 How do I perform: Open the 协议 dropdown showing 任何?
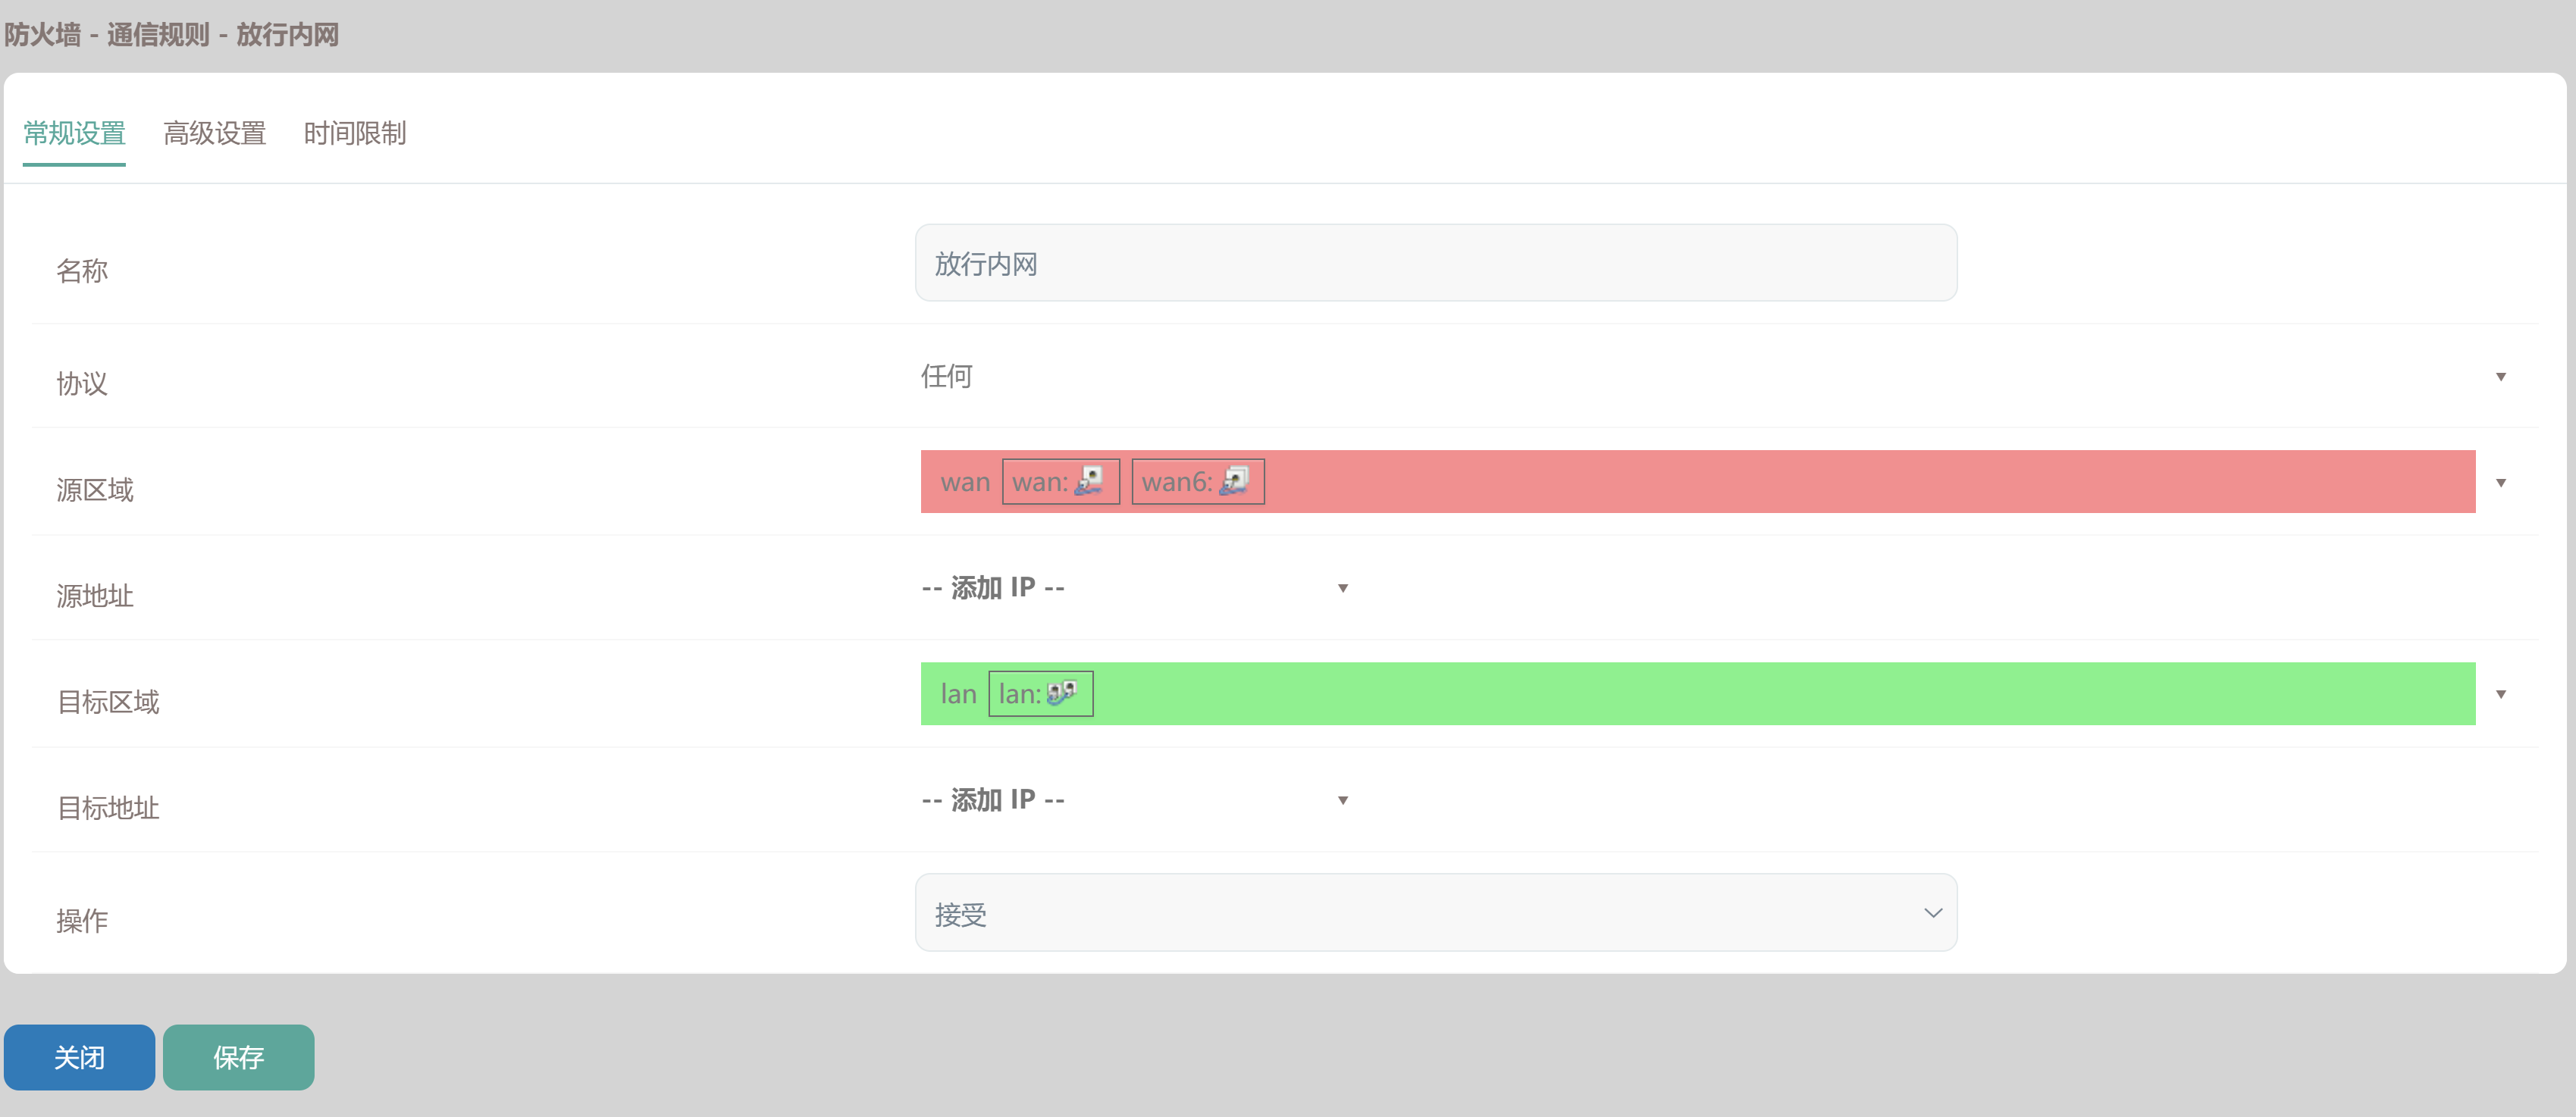click(1716, 376)
